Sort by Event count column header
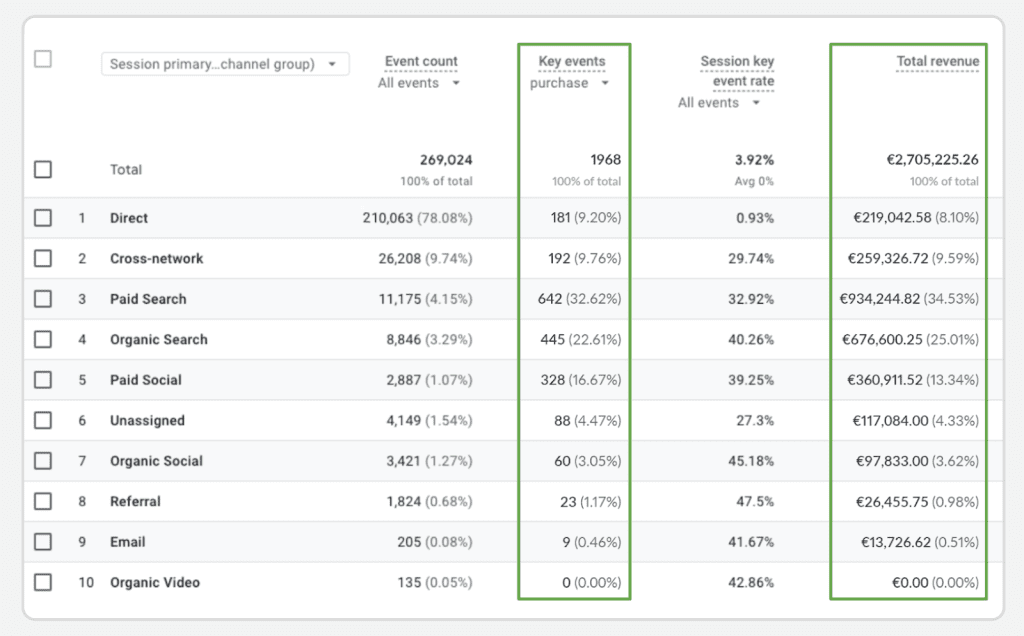This screenshot has height=636, width=1024. click(x=421, y=61)
